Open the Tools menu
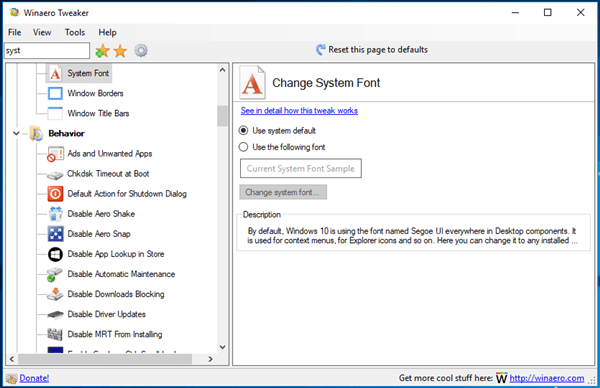The height and width of the screenshot is (388, 600). coord(75,33)
